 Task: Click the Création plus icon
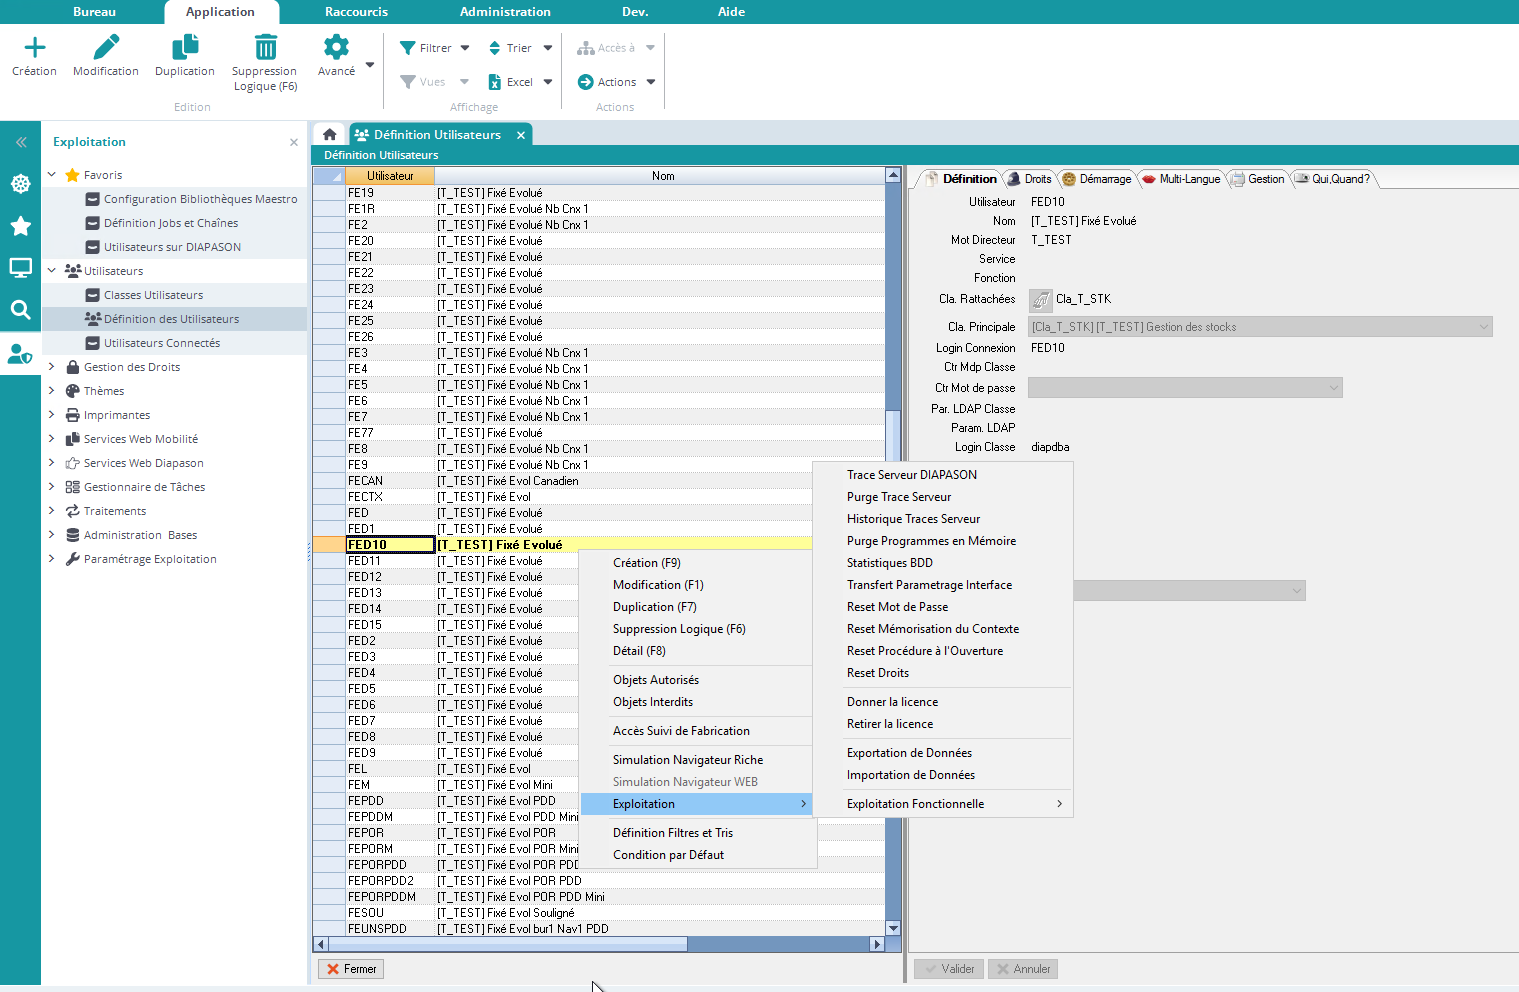[x=34, y=48]
